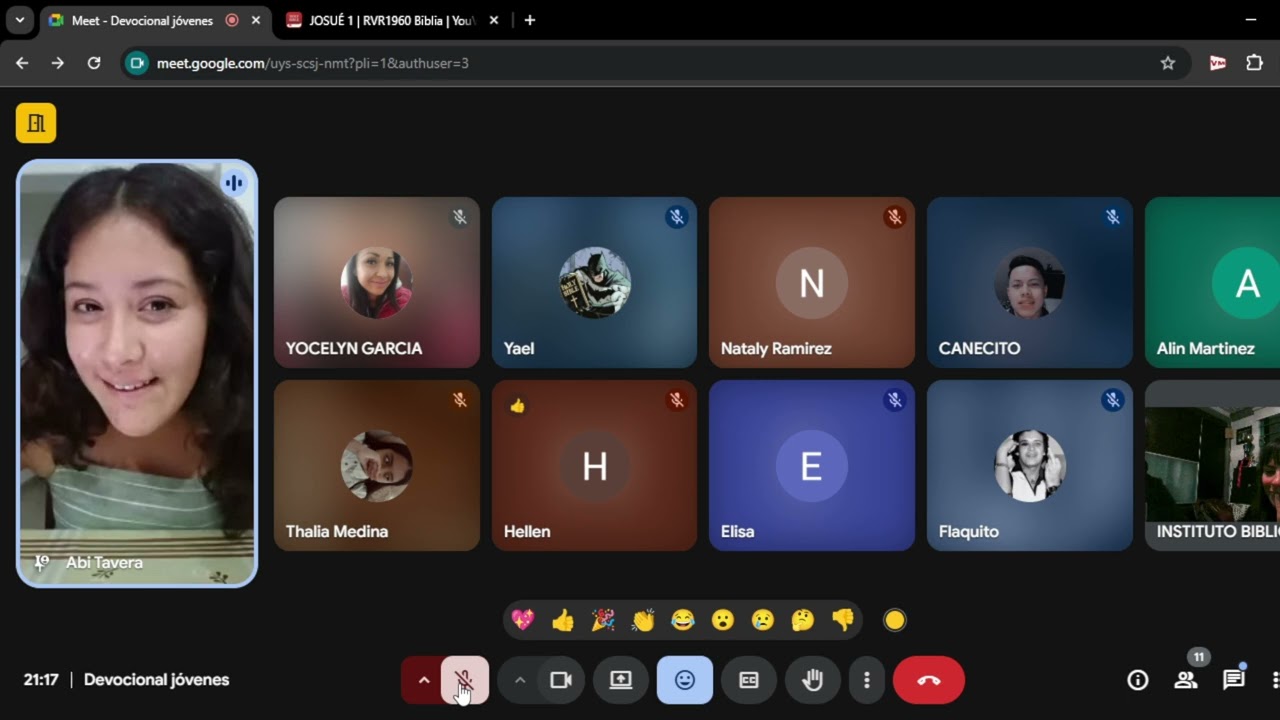Expand video settings arrow beside the camera
Viewport: 1280px width, 720px height.
click(519, 680)
